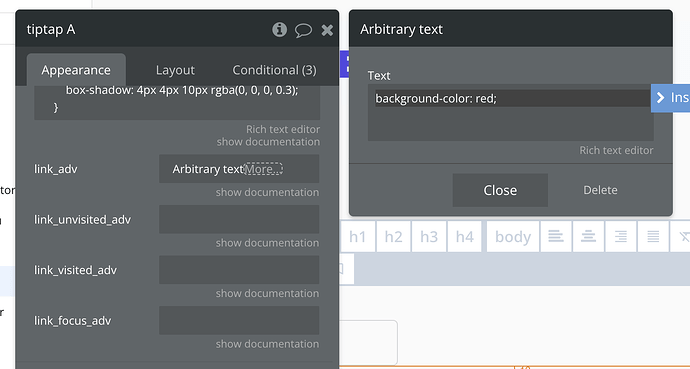
Task: Click the Insert dynamic data button
Action: [x=670, y=98]
